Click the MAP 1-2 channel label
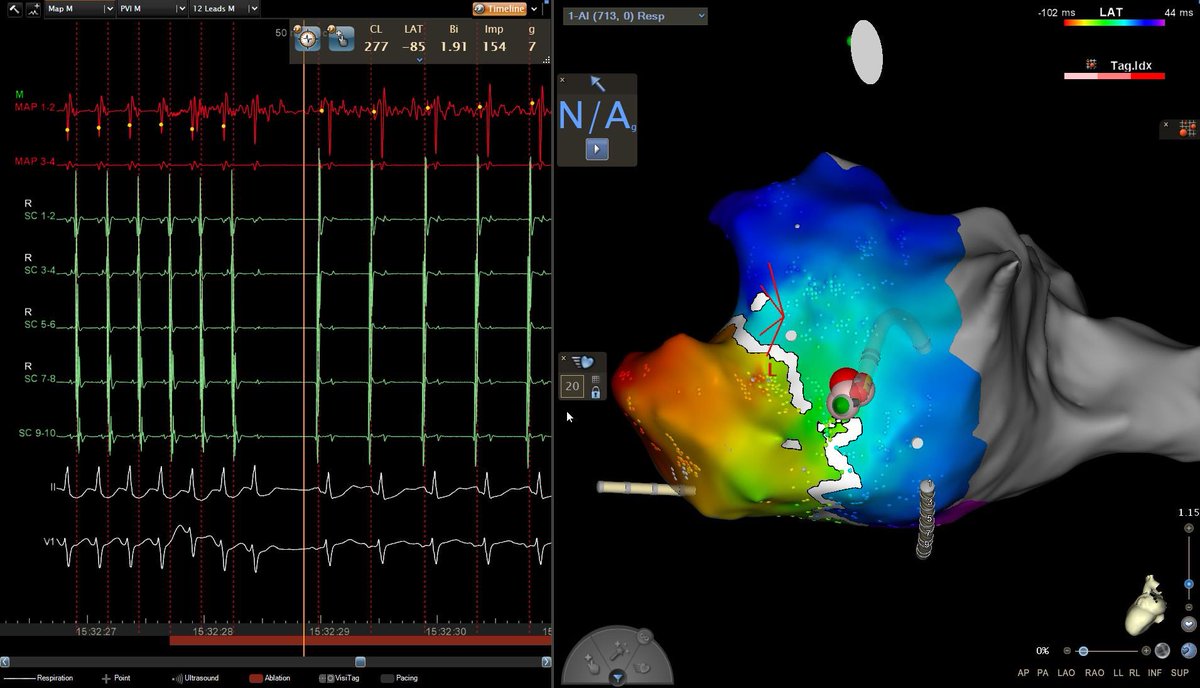This screenshot has height=688, width=1200. 34,108
